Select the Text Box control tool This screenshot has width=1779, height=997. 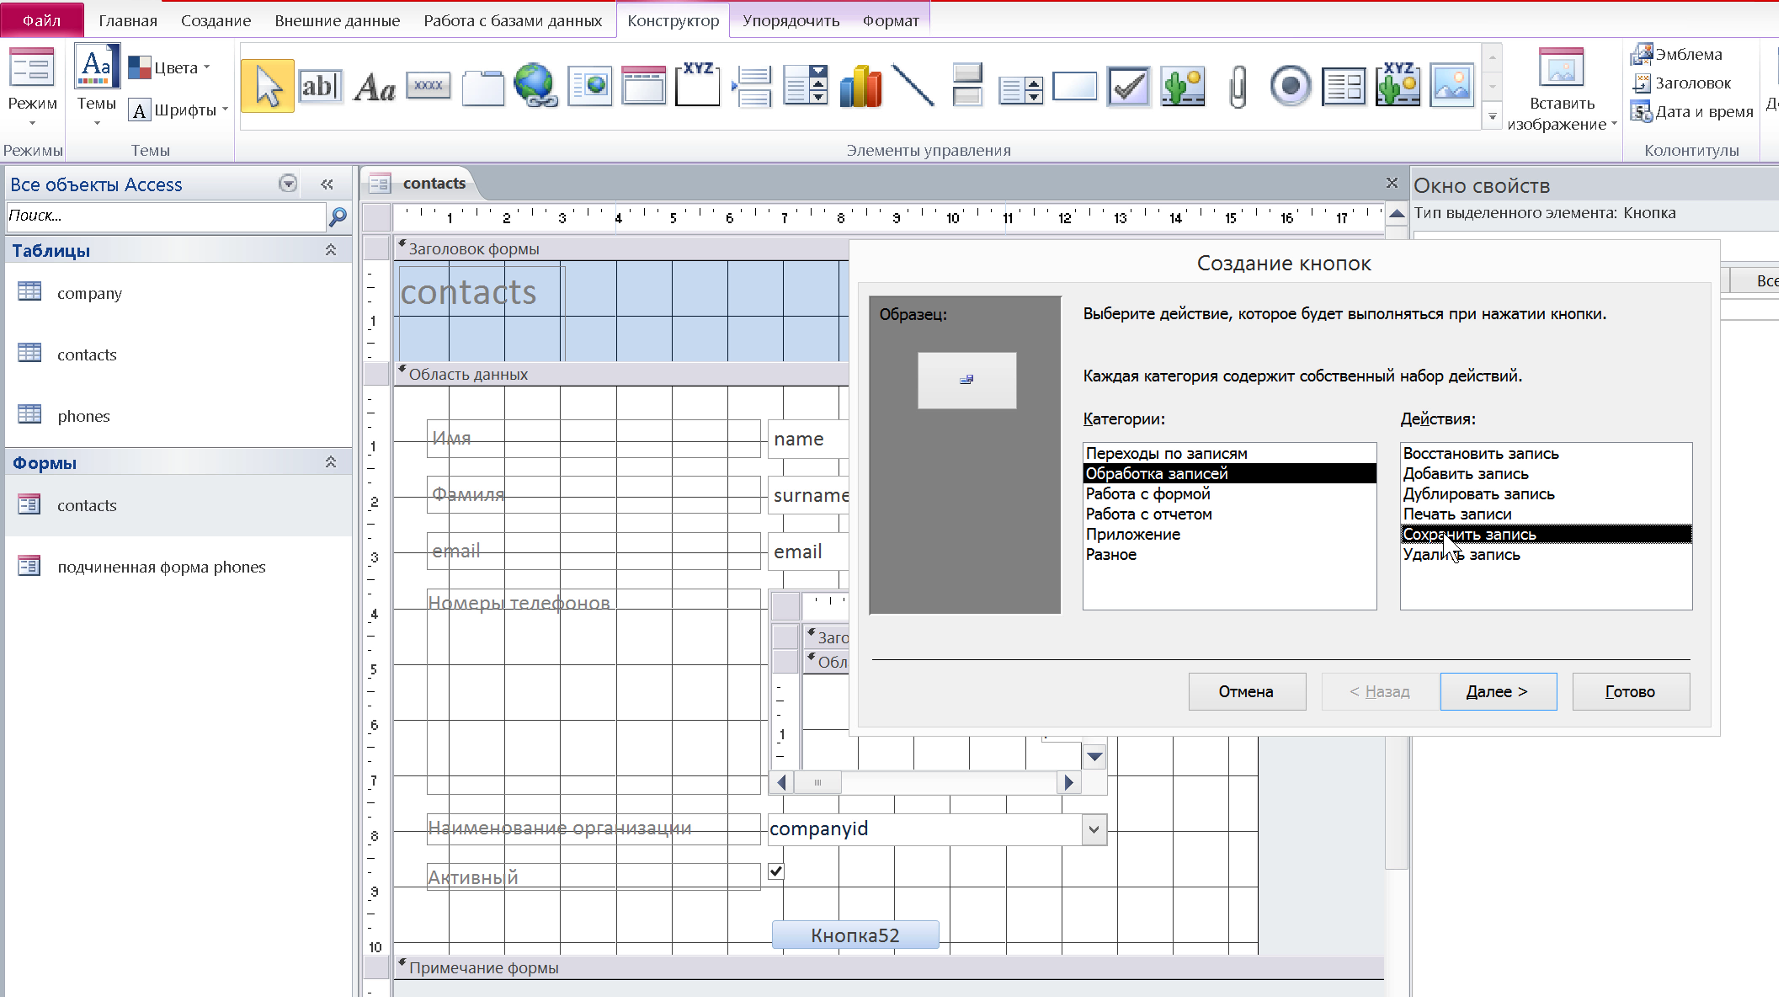pos(320,87)
